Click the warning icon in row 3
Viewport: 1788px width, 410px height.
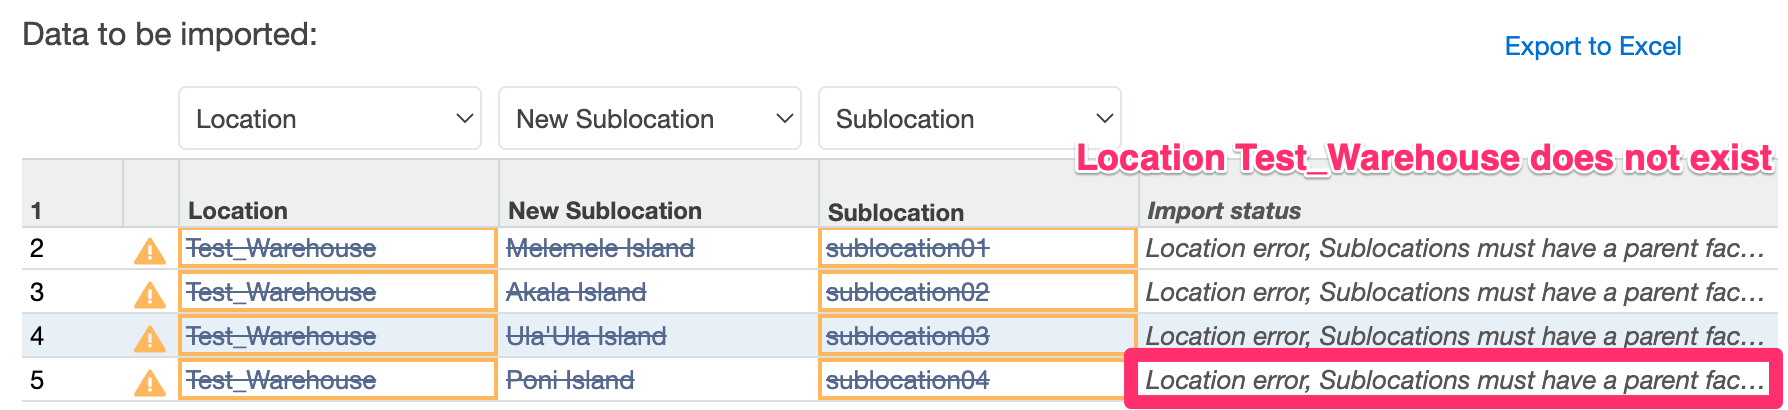[x=150, y=294]
